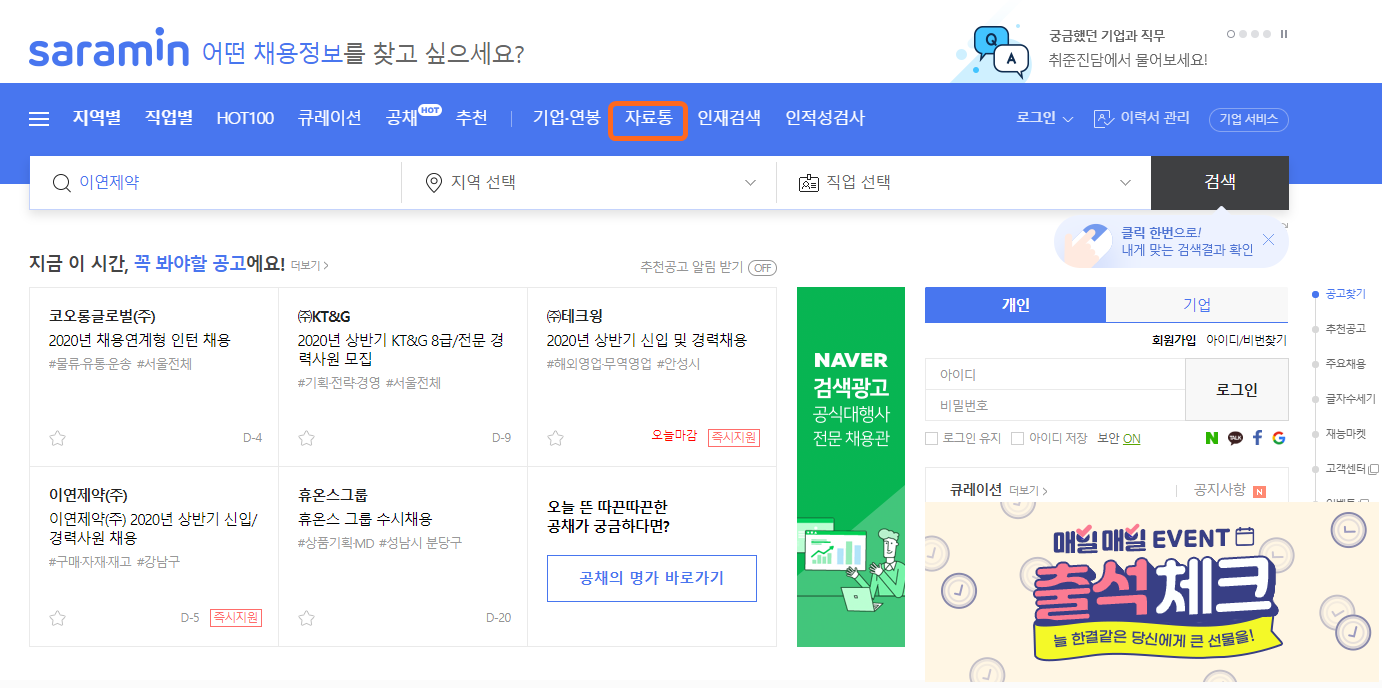
Task: Star the KT&G job posting
Action: point(306,438)
